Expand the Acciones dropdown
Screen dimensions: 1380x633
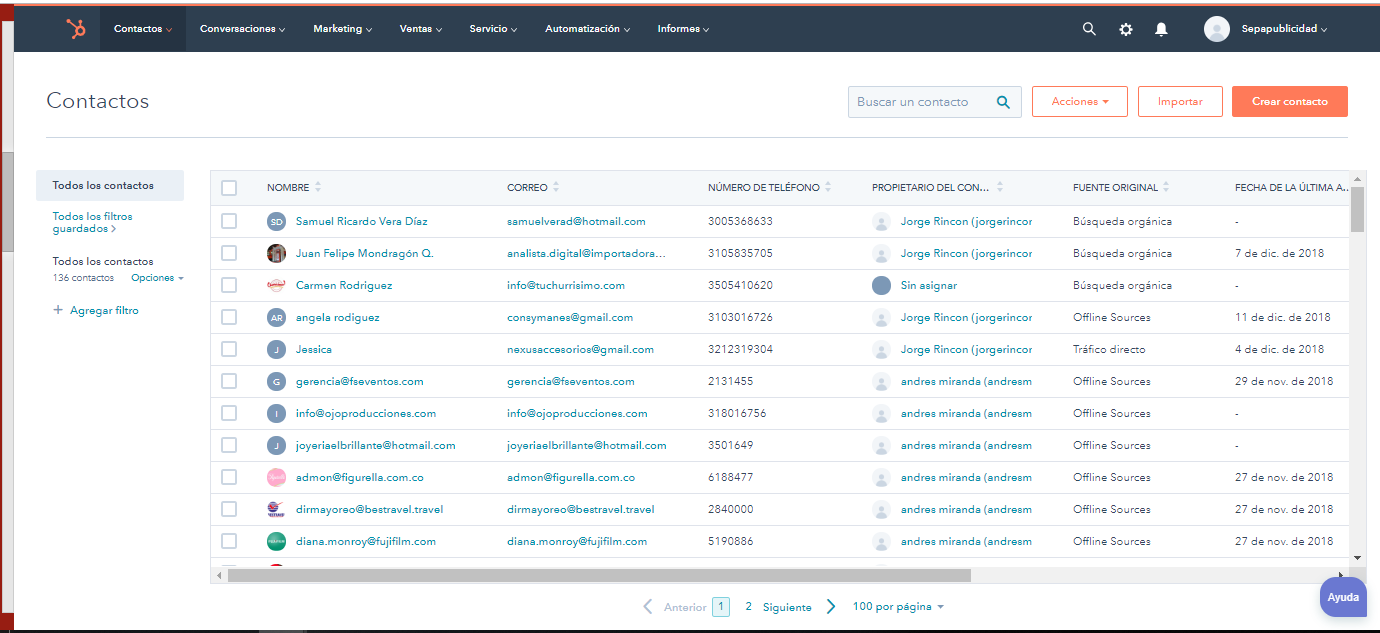click(1079, 102)
